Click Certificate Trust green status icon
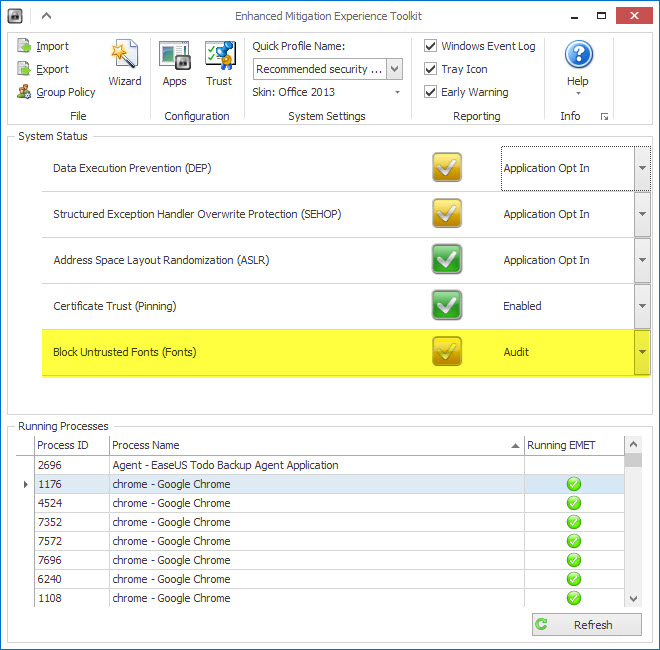The width and height of the screenshot is (660, 650). [447, 305]
